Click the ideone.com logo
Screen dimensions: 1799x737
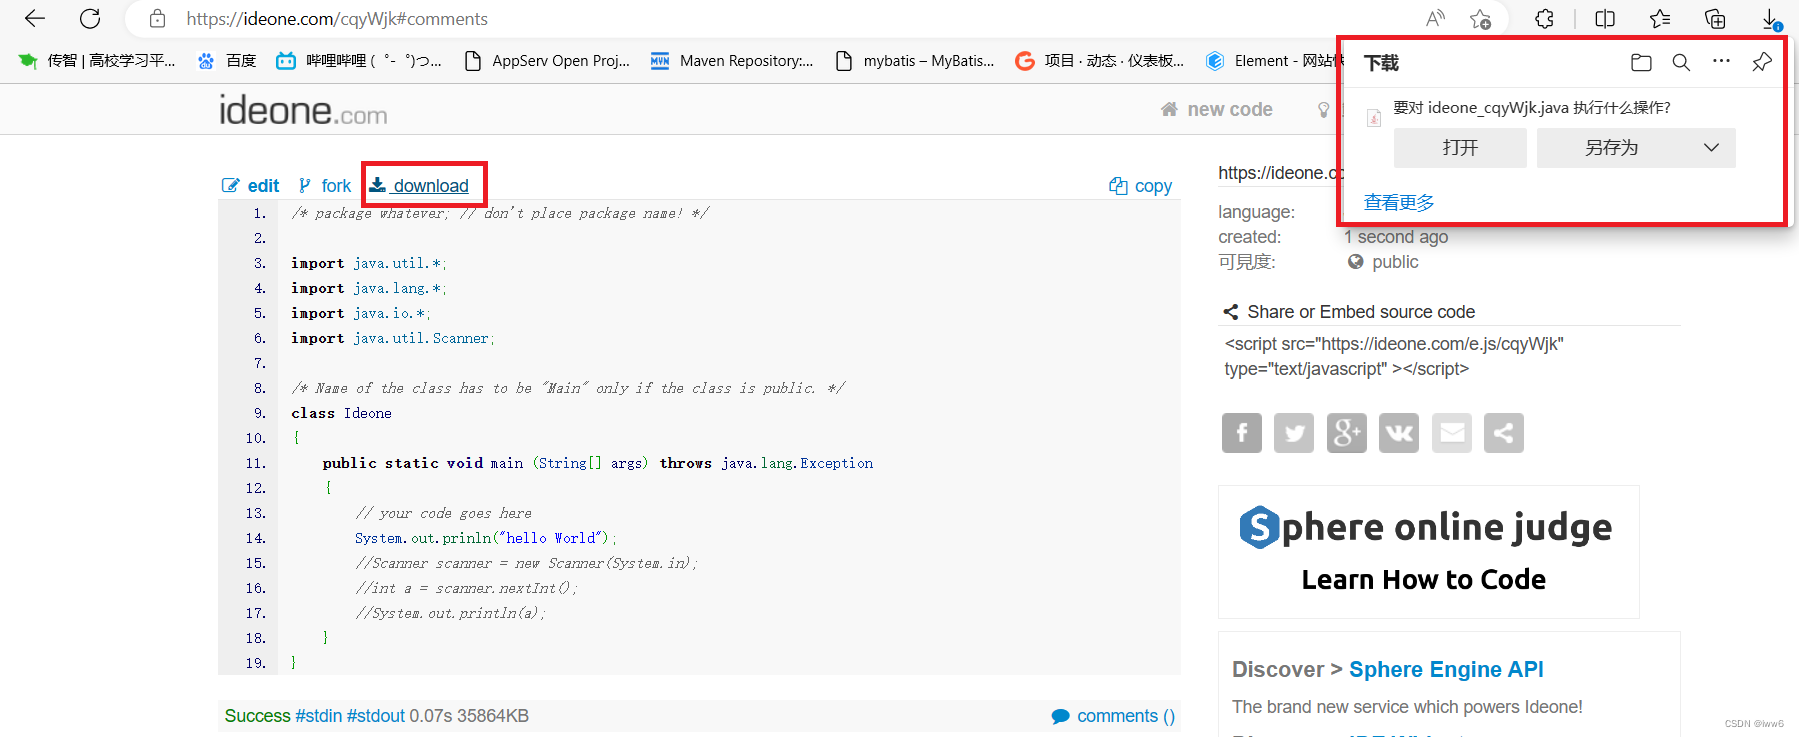[303, 110]
